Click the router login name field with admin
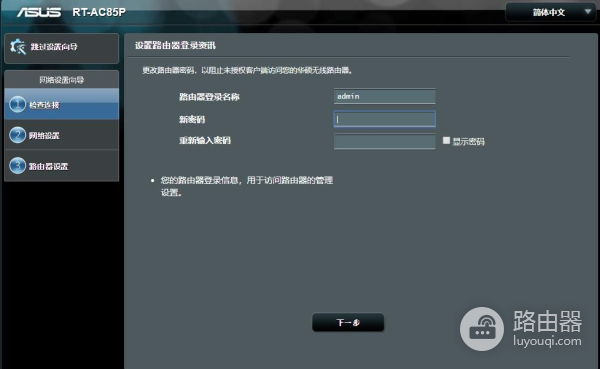The image size is (600, 369). [385, 96]
